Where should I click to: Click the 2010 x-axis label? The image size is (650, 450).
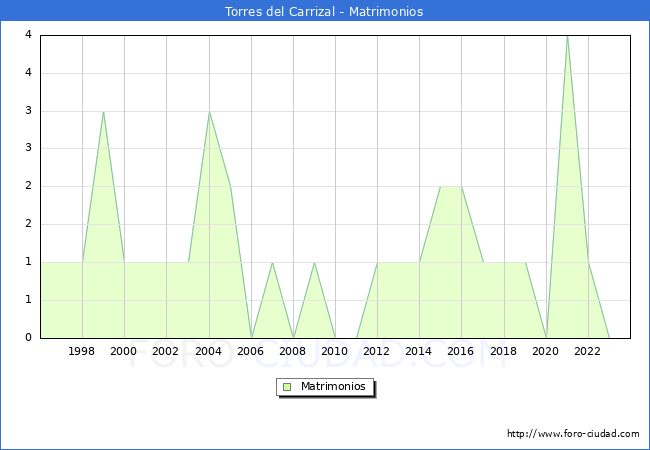point(335,351)
